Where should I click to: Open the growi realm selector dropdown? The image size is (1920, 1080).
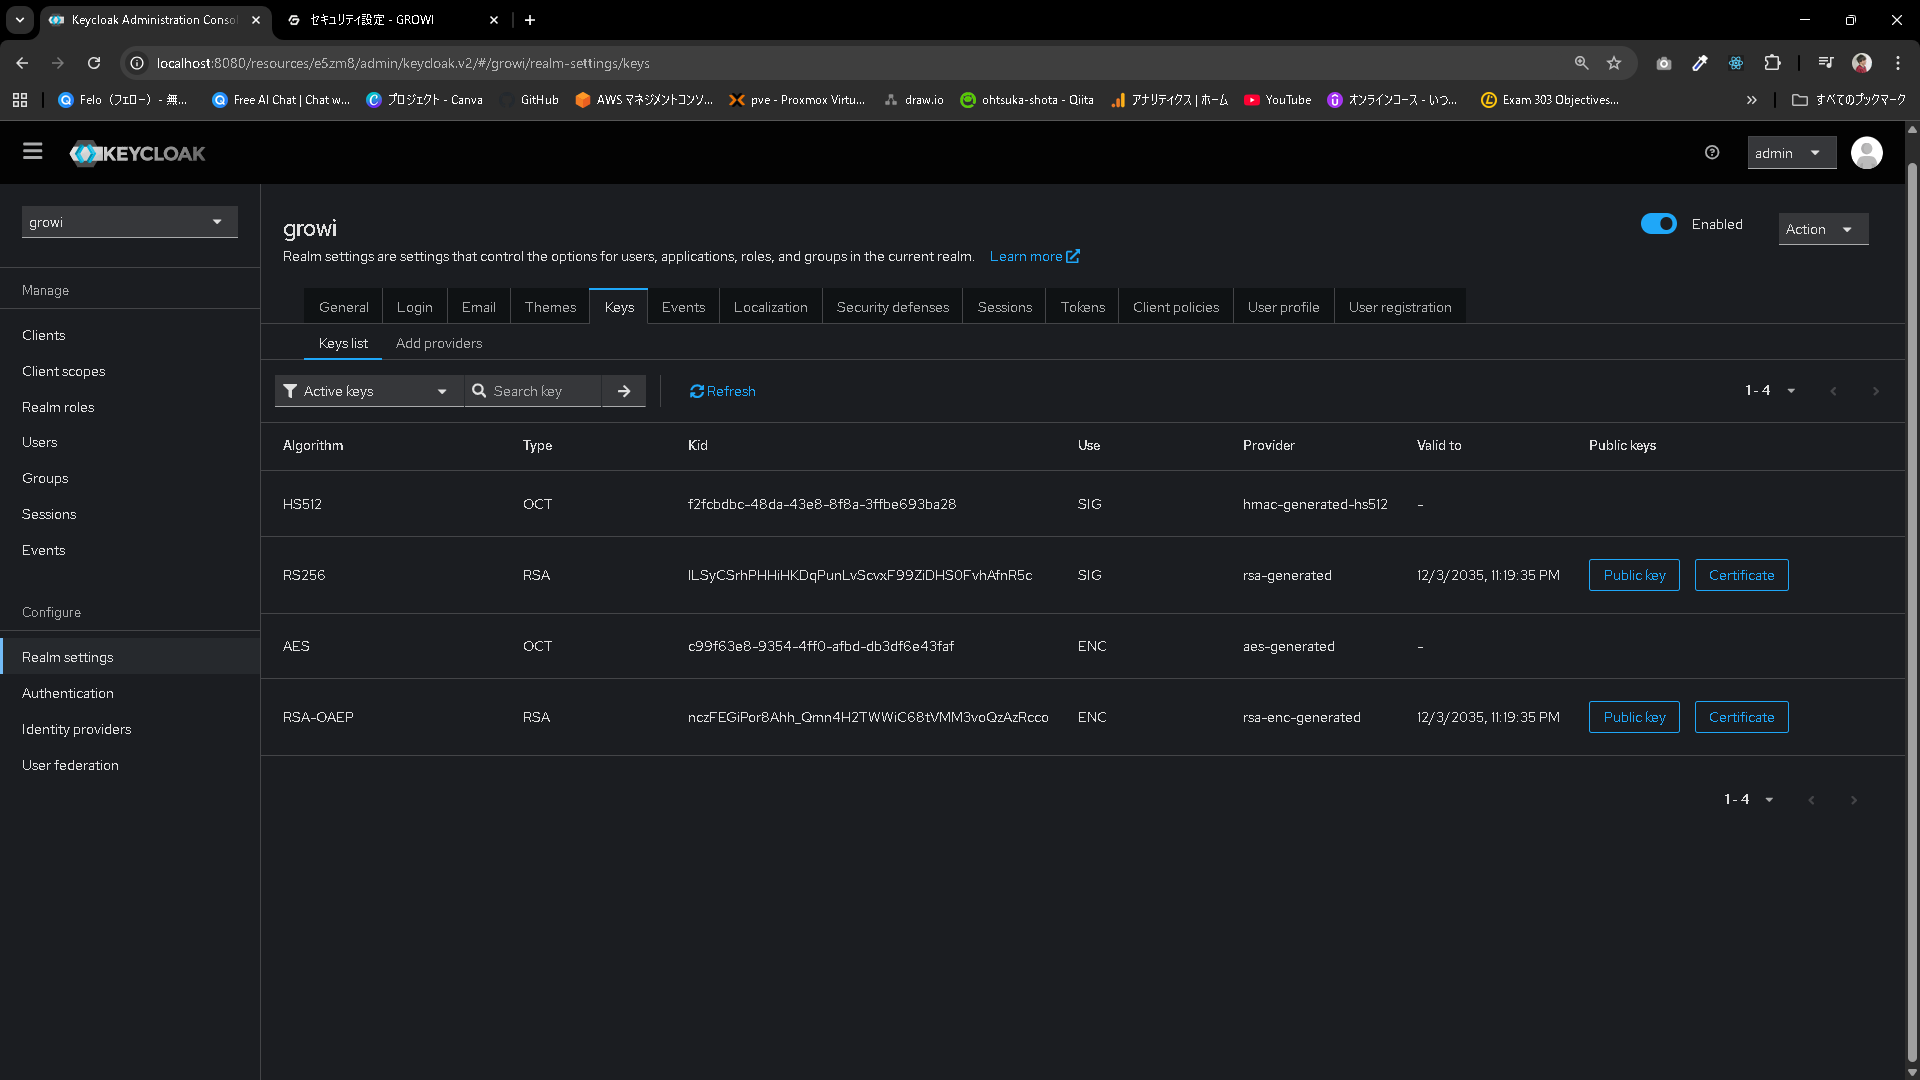pyautogui.click(x=129, y=222)
